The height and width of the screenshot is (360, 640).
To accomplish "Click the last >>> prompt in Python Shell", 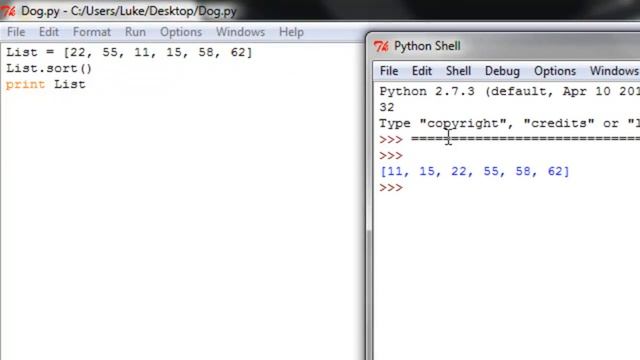I will [391, 188].
